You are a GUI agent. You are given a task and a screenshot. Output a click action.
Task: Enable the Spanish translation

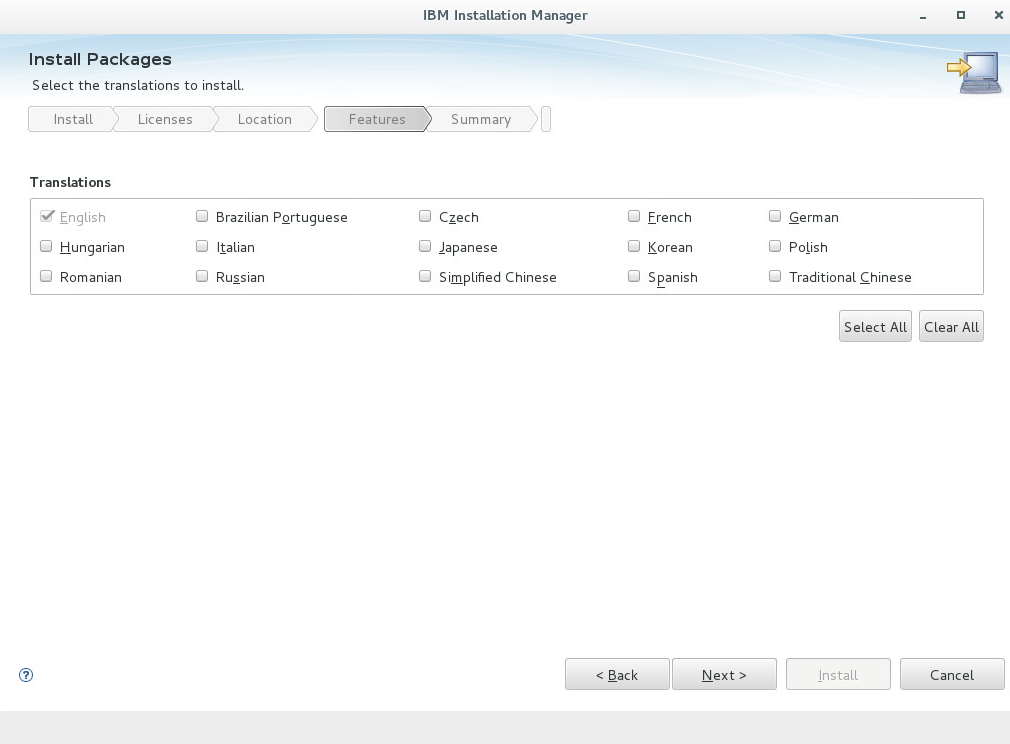634,276
